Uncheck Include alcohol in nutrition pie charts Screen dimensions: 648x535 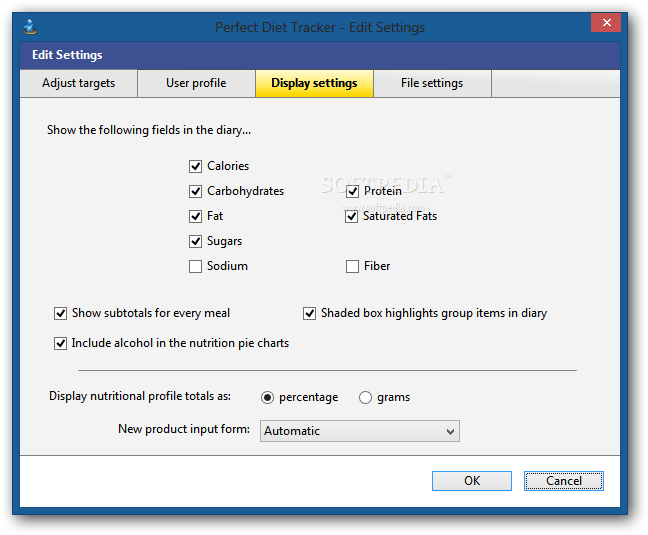(x=60, y=343)
